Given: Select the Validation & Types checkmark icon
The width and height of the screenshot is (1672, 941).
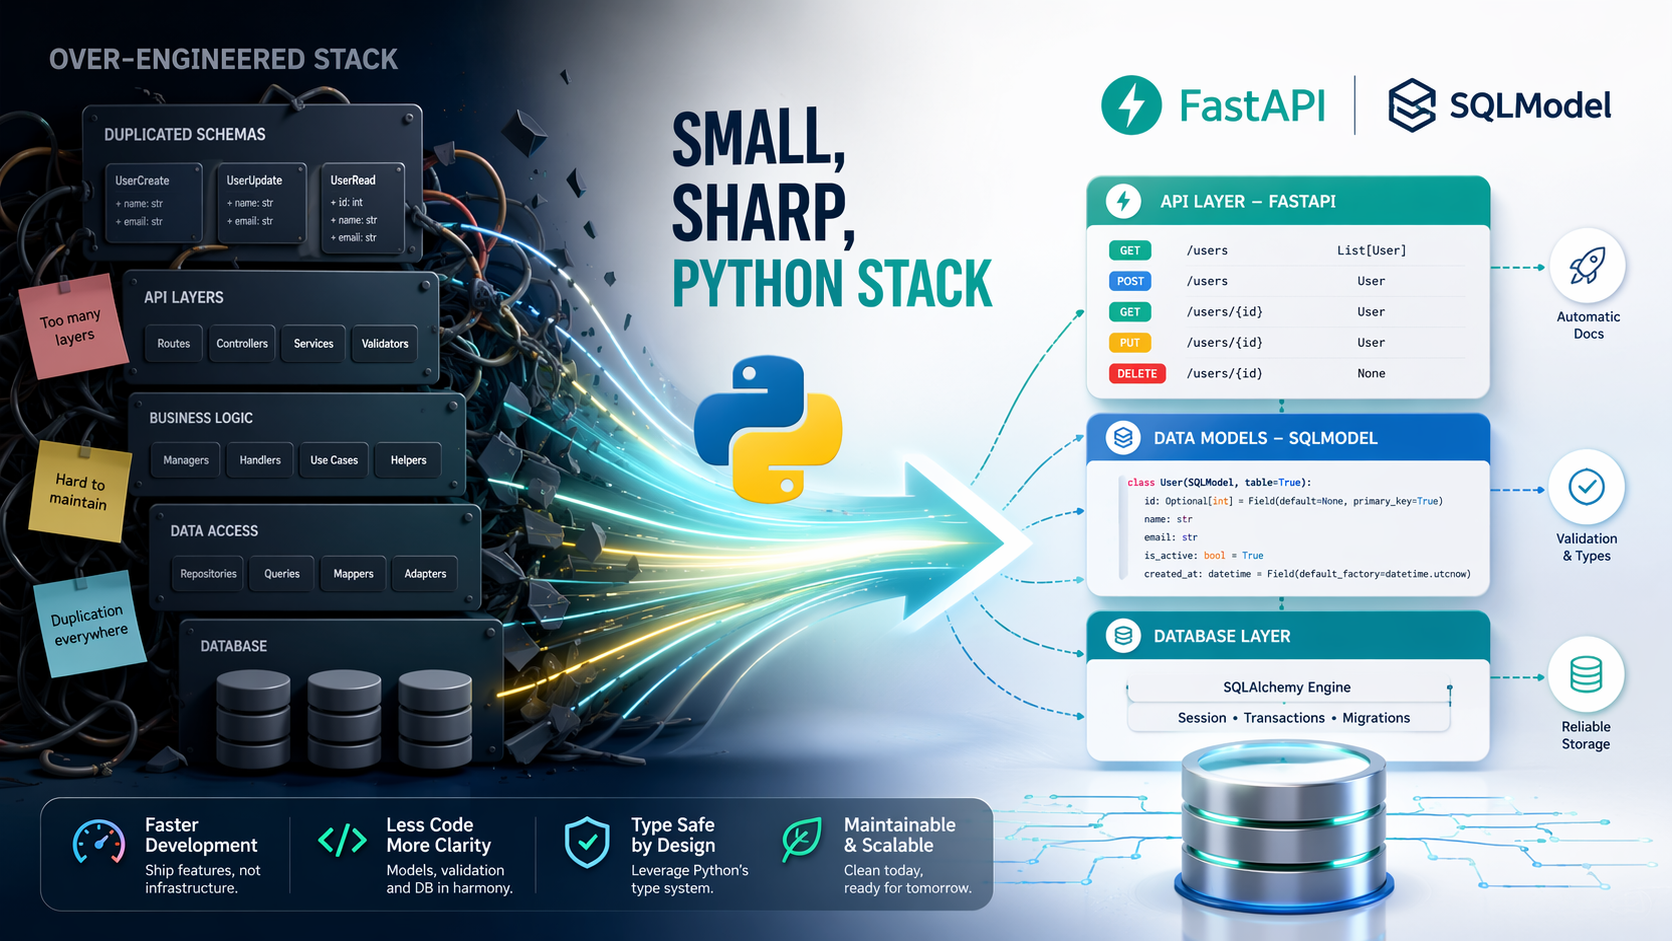Looking at the screenshot, I should point(1587,488).
